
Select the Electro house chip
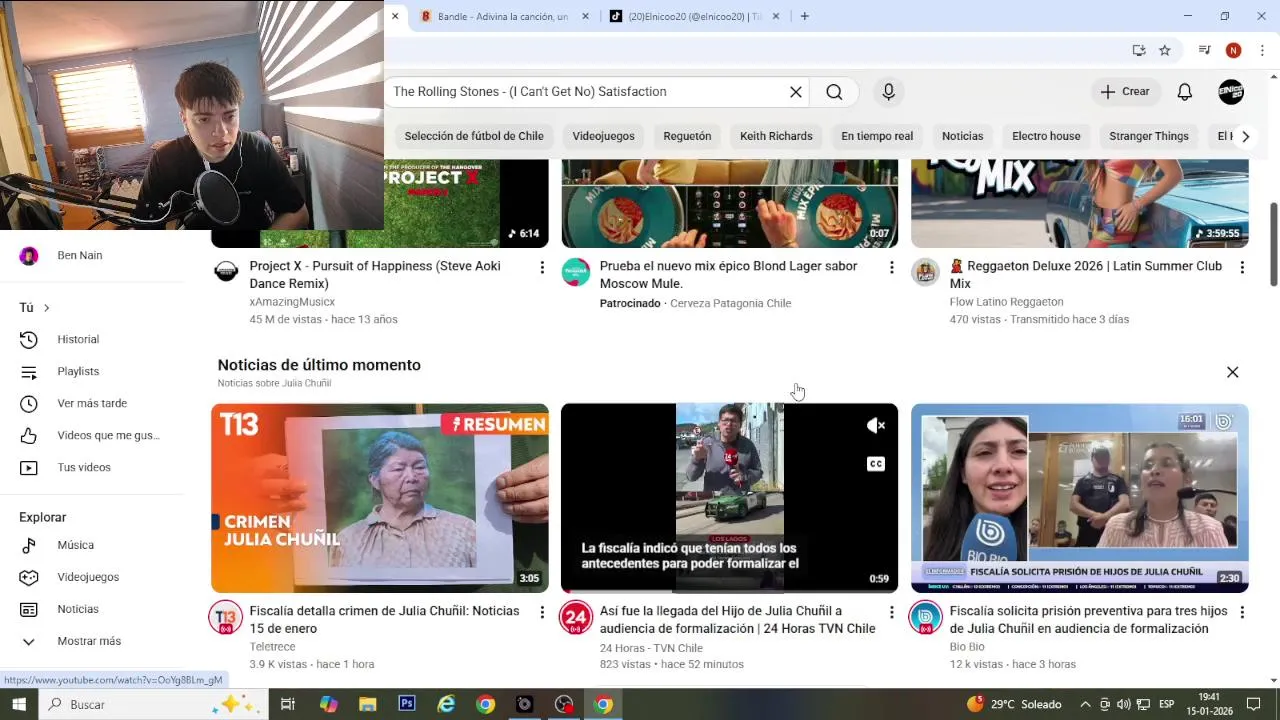click(x=1046, y=136)
